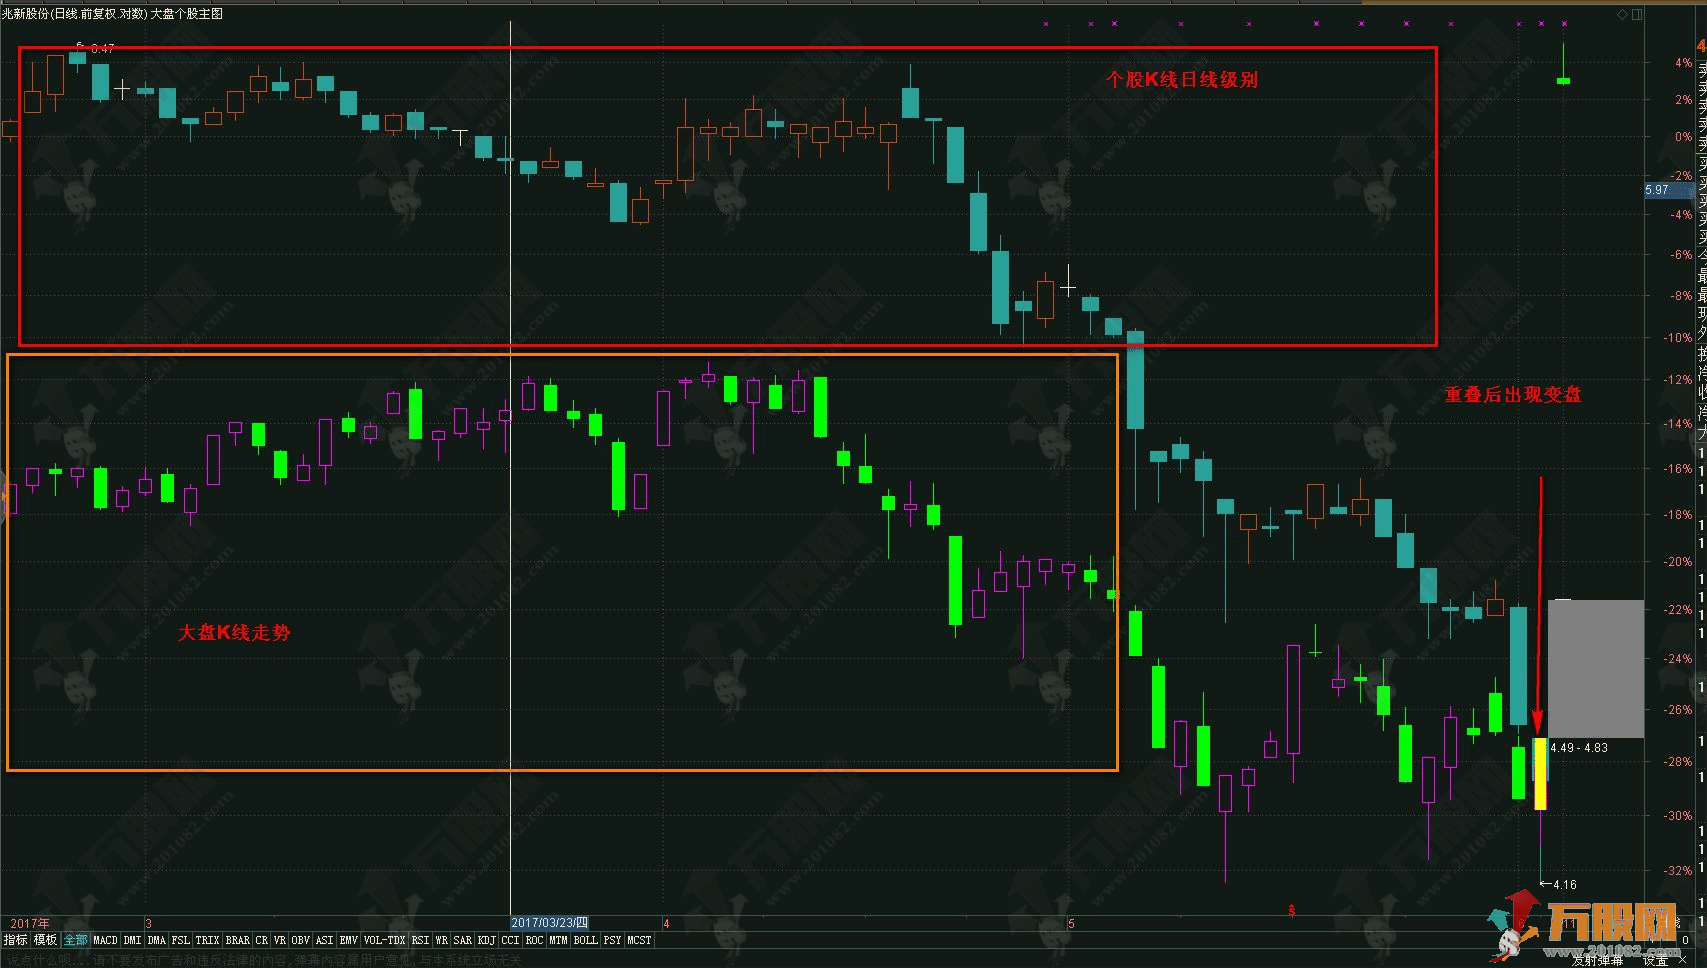Switch to the MCST indicator
The height and width of the screenshot is (968, 1707).
[x=639, y=940]
